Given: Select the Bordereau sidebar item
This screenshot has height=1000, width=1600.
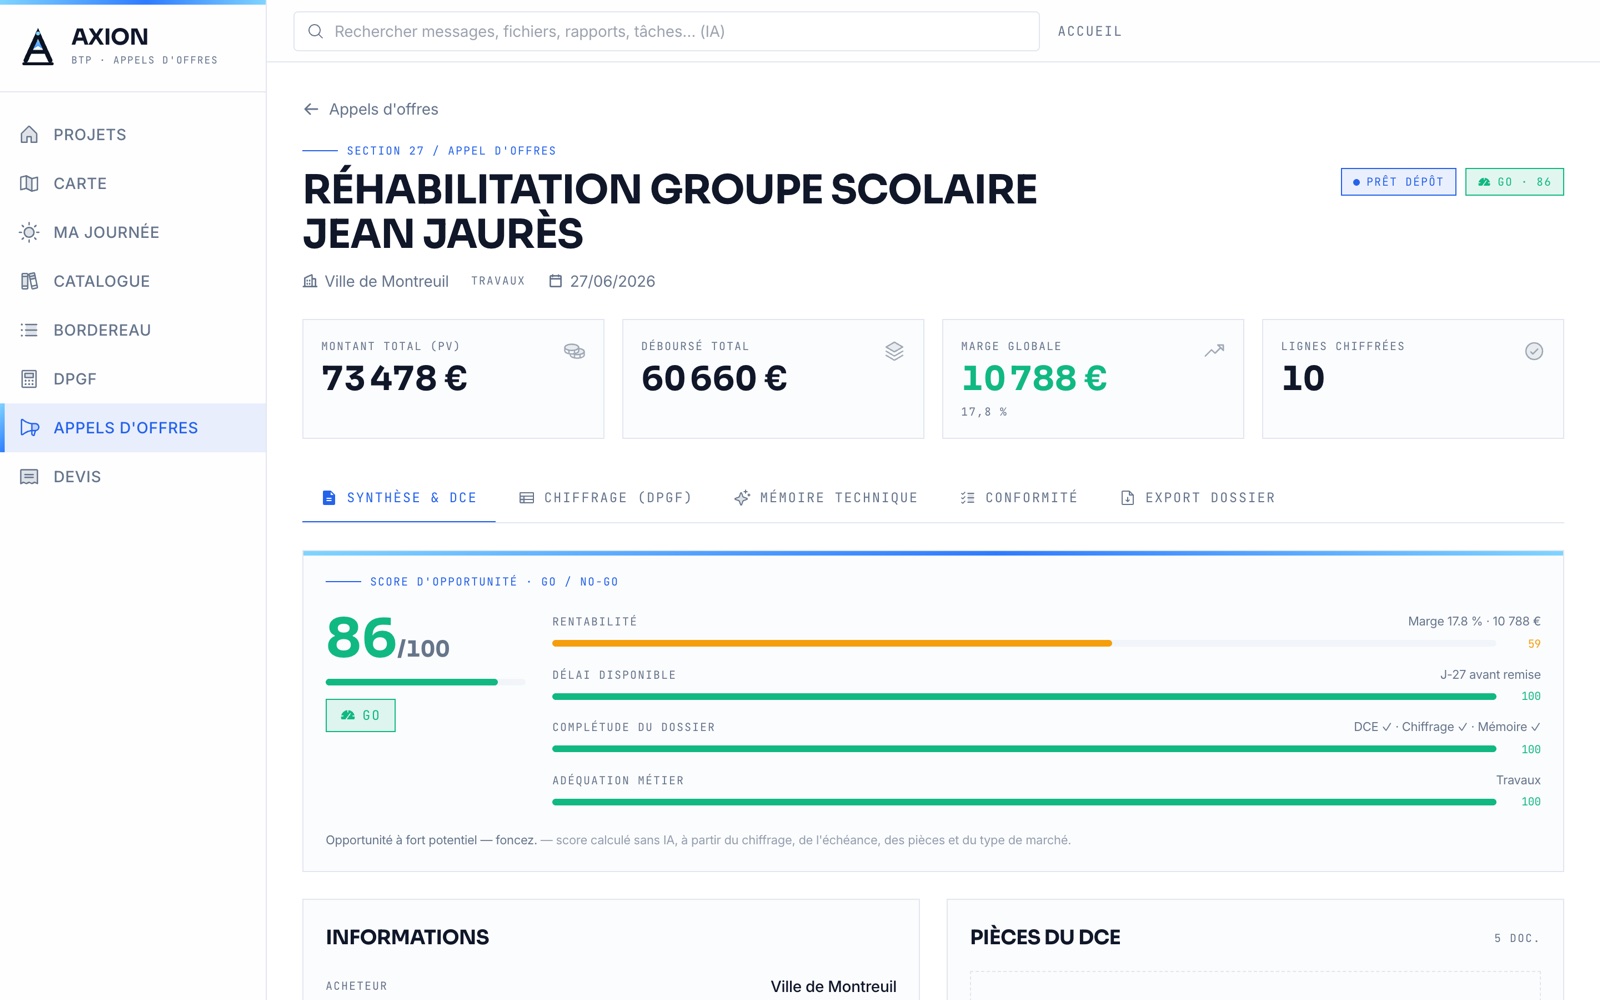Looking at the screenshot, I should click(133, 330).
